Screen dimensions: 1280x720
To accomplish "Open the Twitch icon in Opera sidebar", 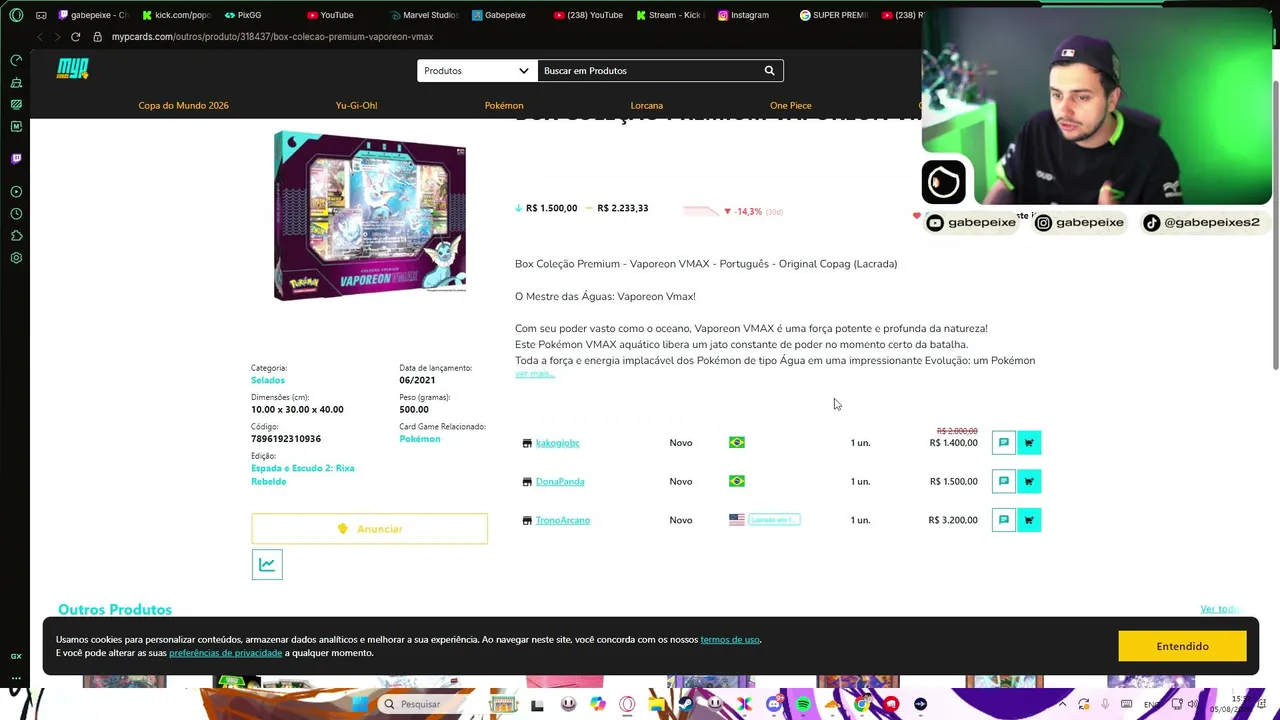I will coord(16,158).
